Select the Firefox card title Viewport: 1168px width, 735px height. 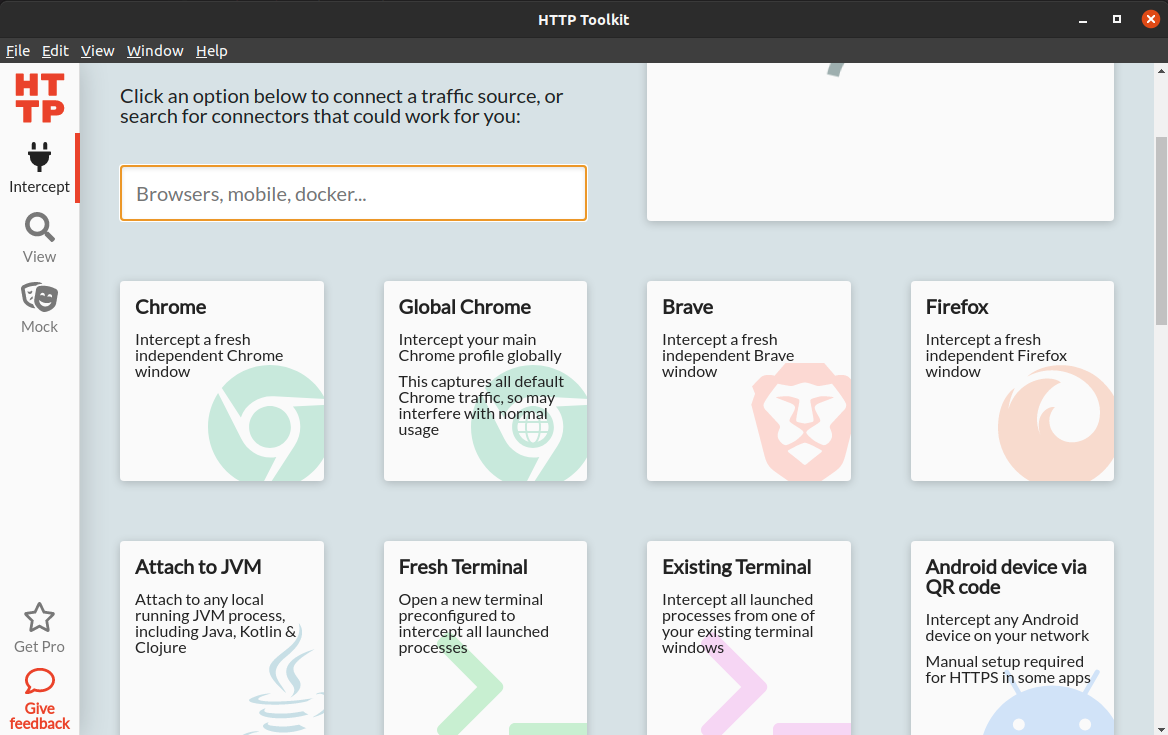point(956,307)
